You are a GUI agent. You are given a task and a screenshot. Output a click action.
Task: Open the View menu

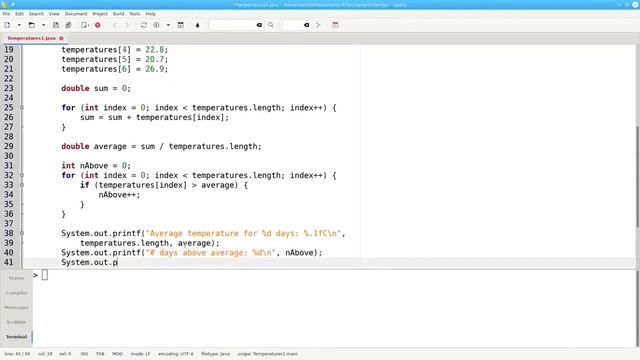tap(54, 13)
